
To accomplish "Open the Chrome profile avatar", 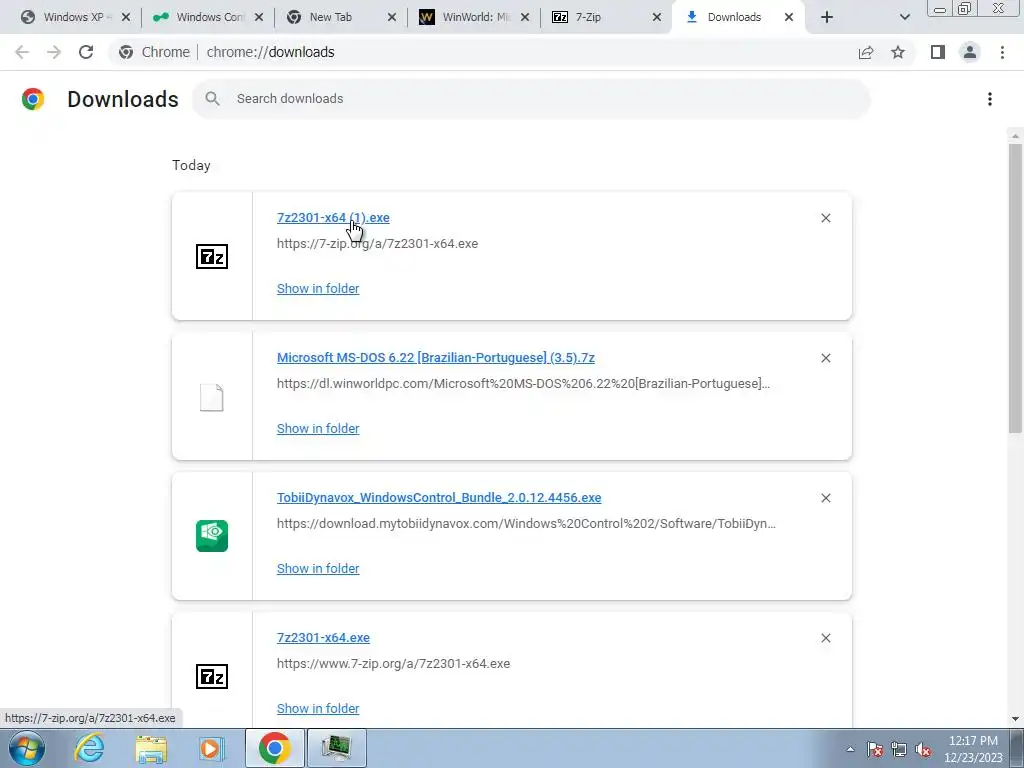I will click(x=970, y=52).
